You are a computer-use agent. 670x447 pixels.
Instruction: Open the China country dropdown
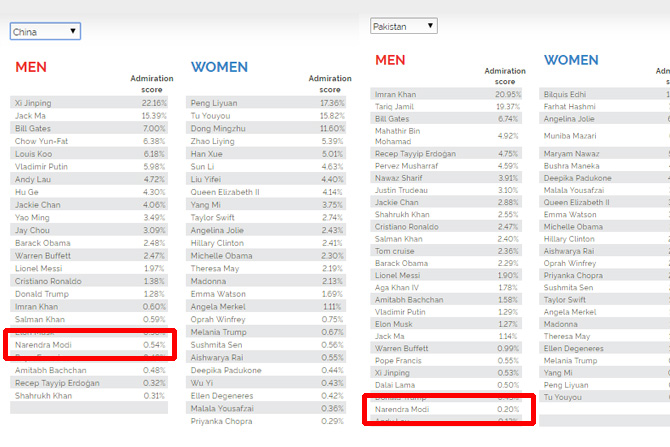pos(45,32)
